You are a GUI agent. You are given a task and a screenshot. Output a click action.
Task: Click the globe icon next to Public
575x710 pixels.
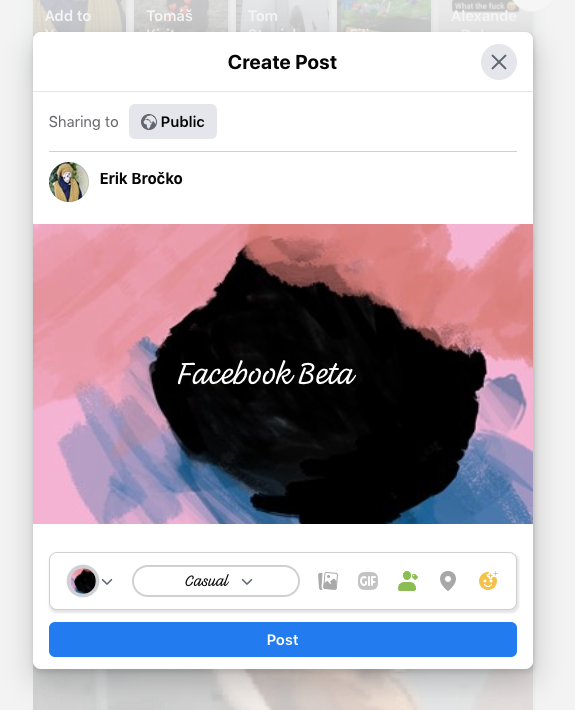pyautogui.click(x=149, y=122)
